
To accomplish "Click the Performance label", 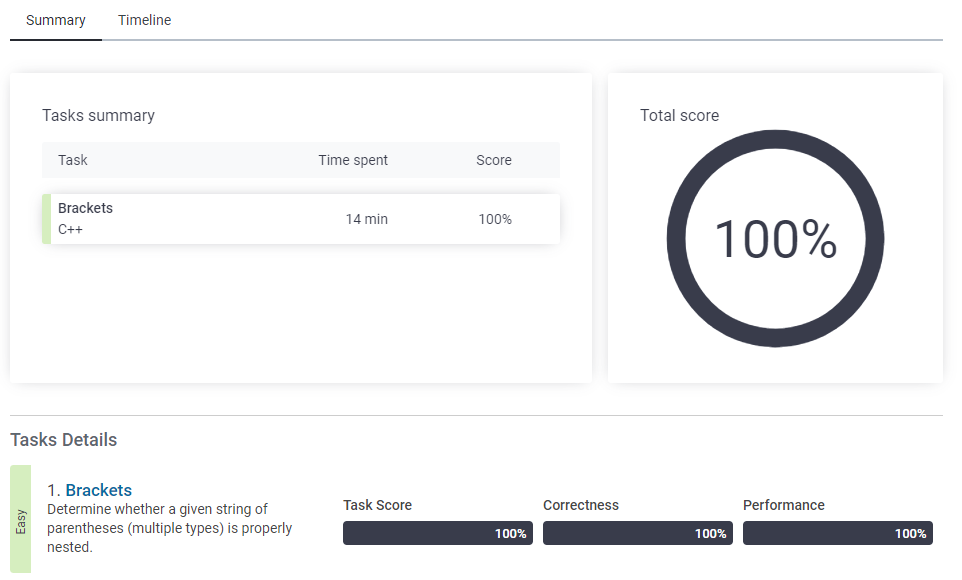I will point(783,505).
